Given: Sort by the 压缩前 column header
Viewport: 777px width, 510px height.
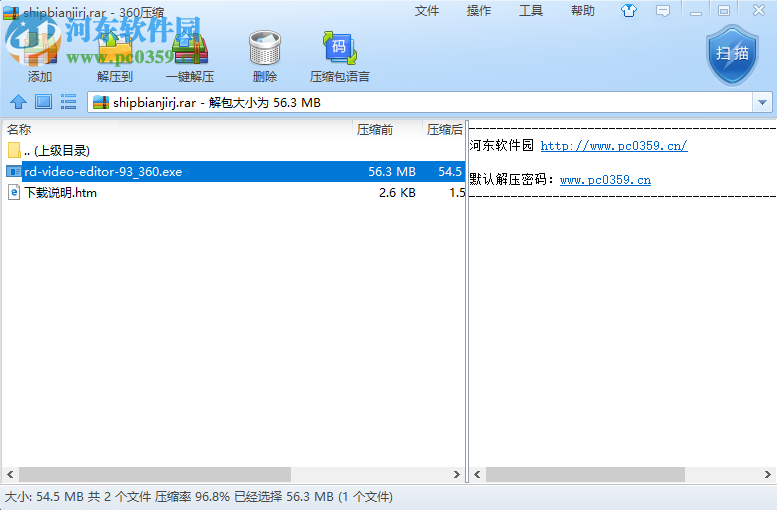Looking at the screenshot, I should [388, 129].
